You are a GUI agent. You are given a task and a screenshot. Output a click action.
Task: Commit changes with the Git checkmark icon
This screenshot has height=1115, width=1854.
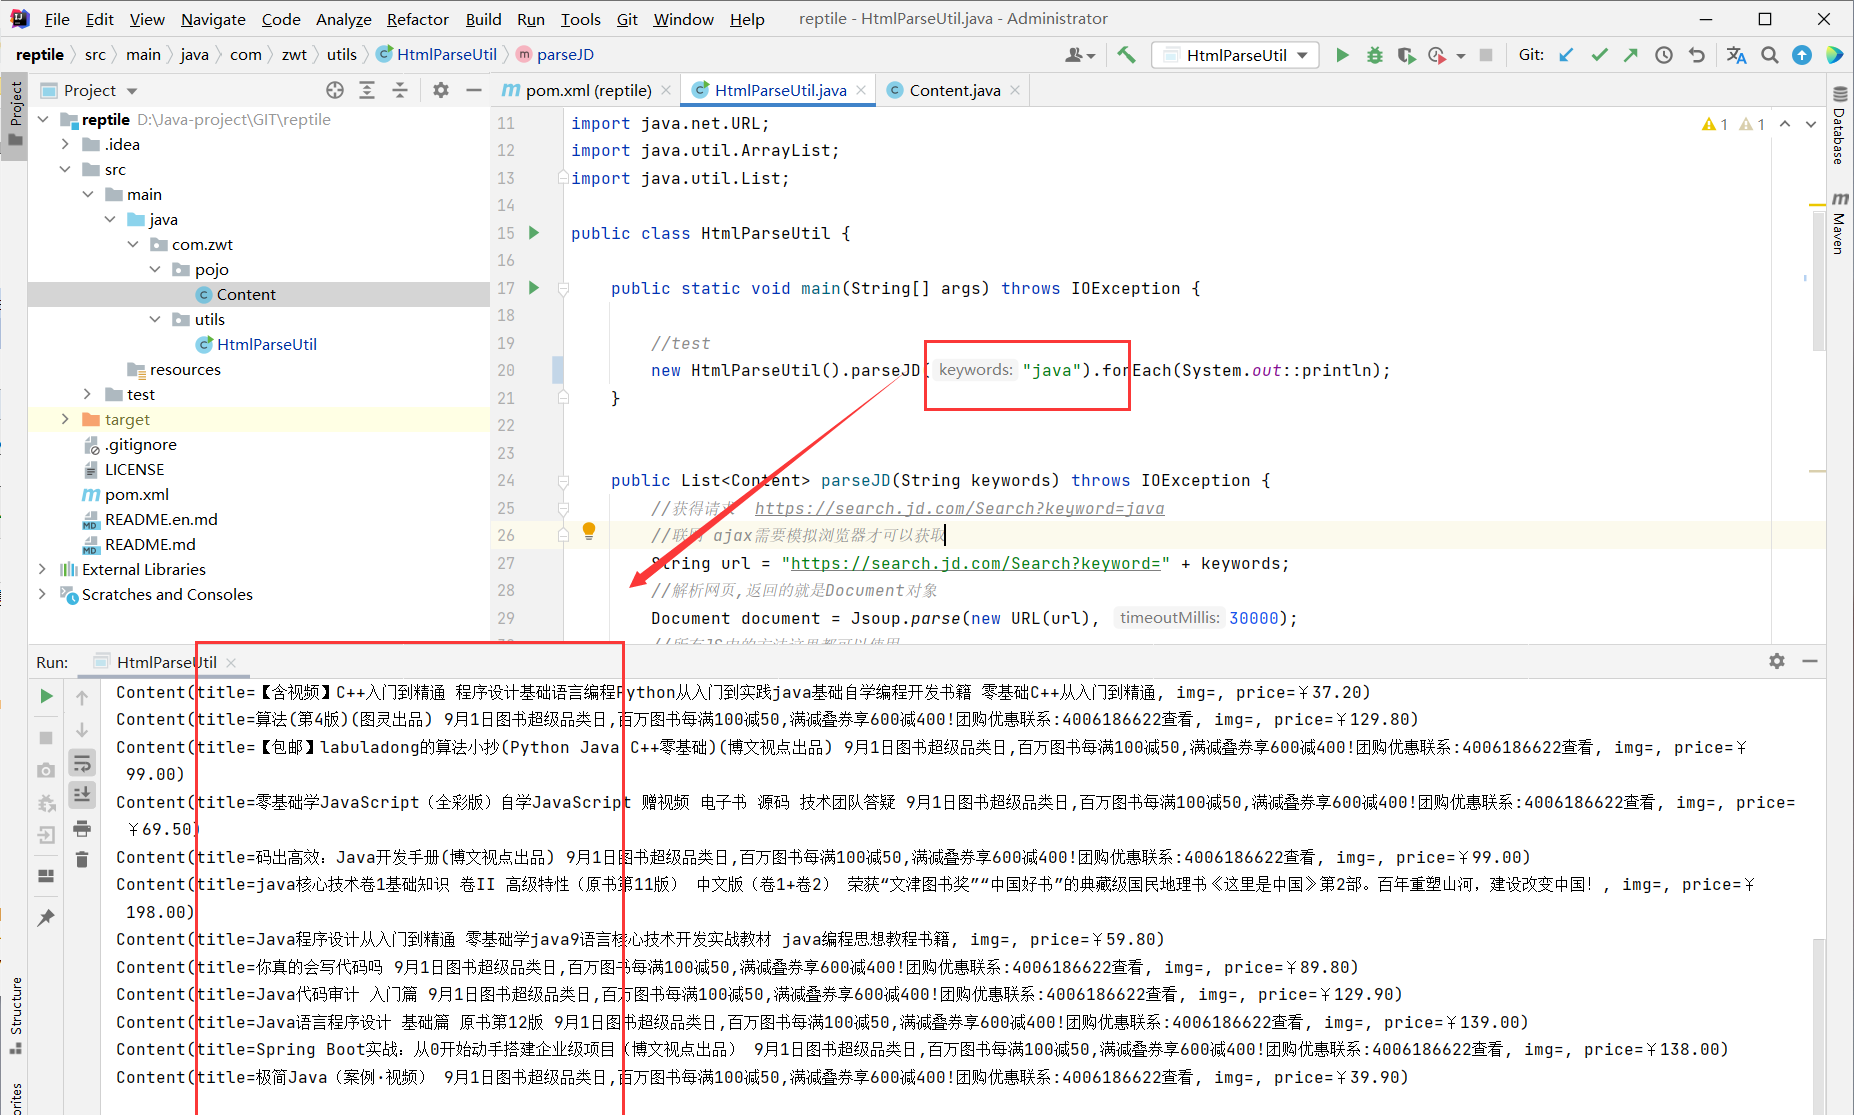click(1599, 55)
